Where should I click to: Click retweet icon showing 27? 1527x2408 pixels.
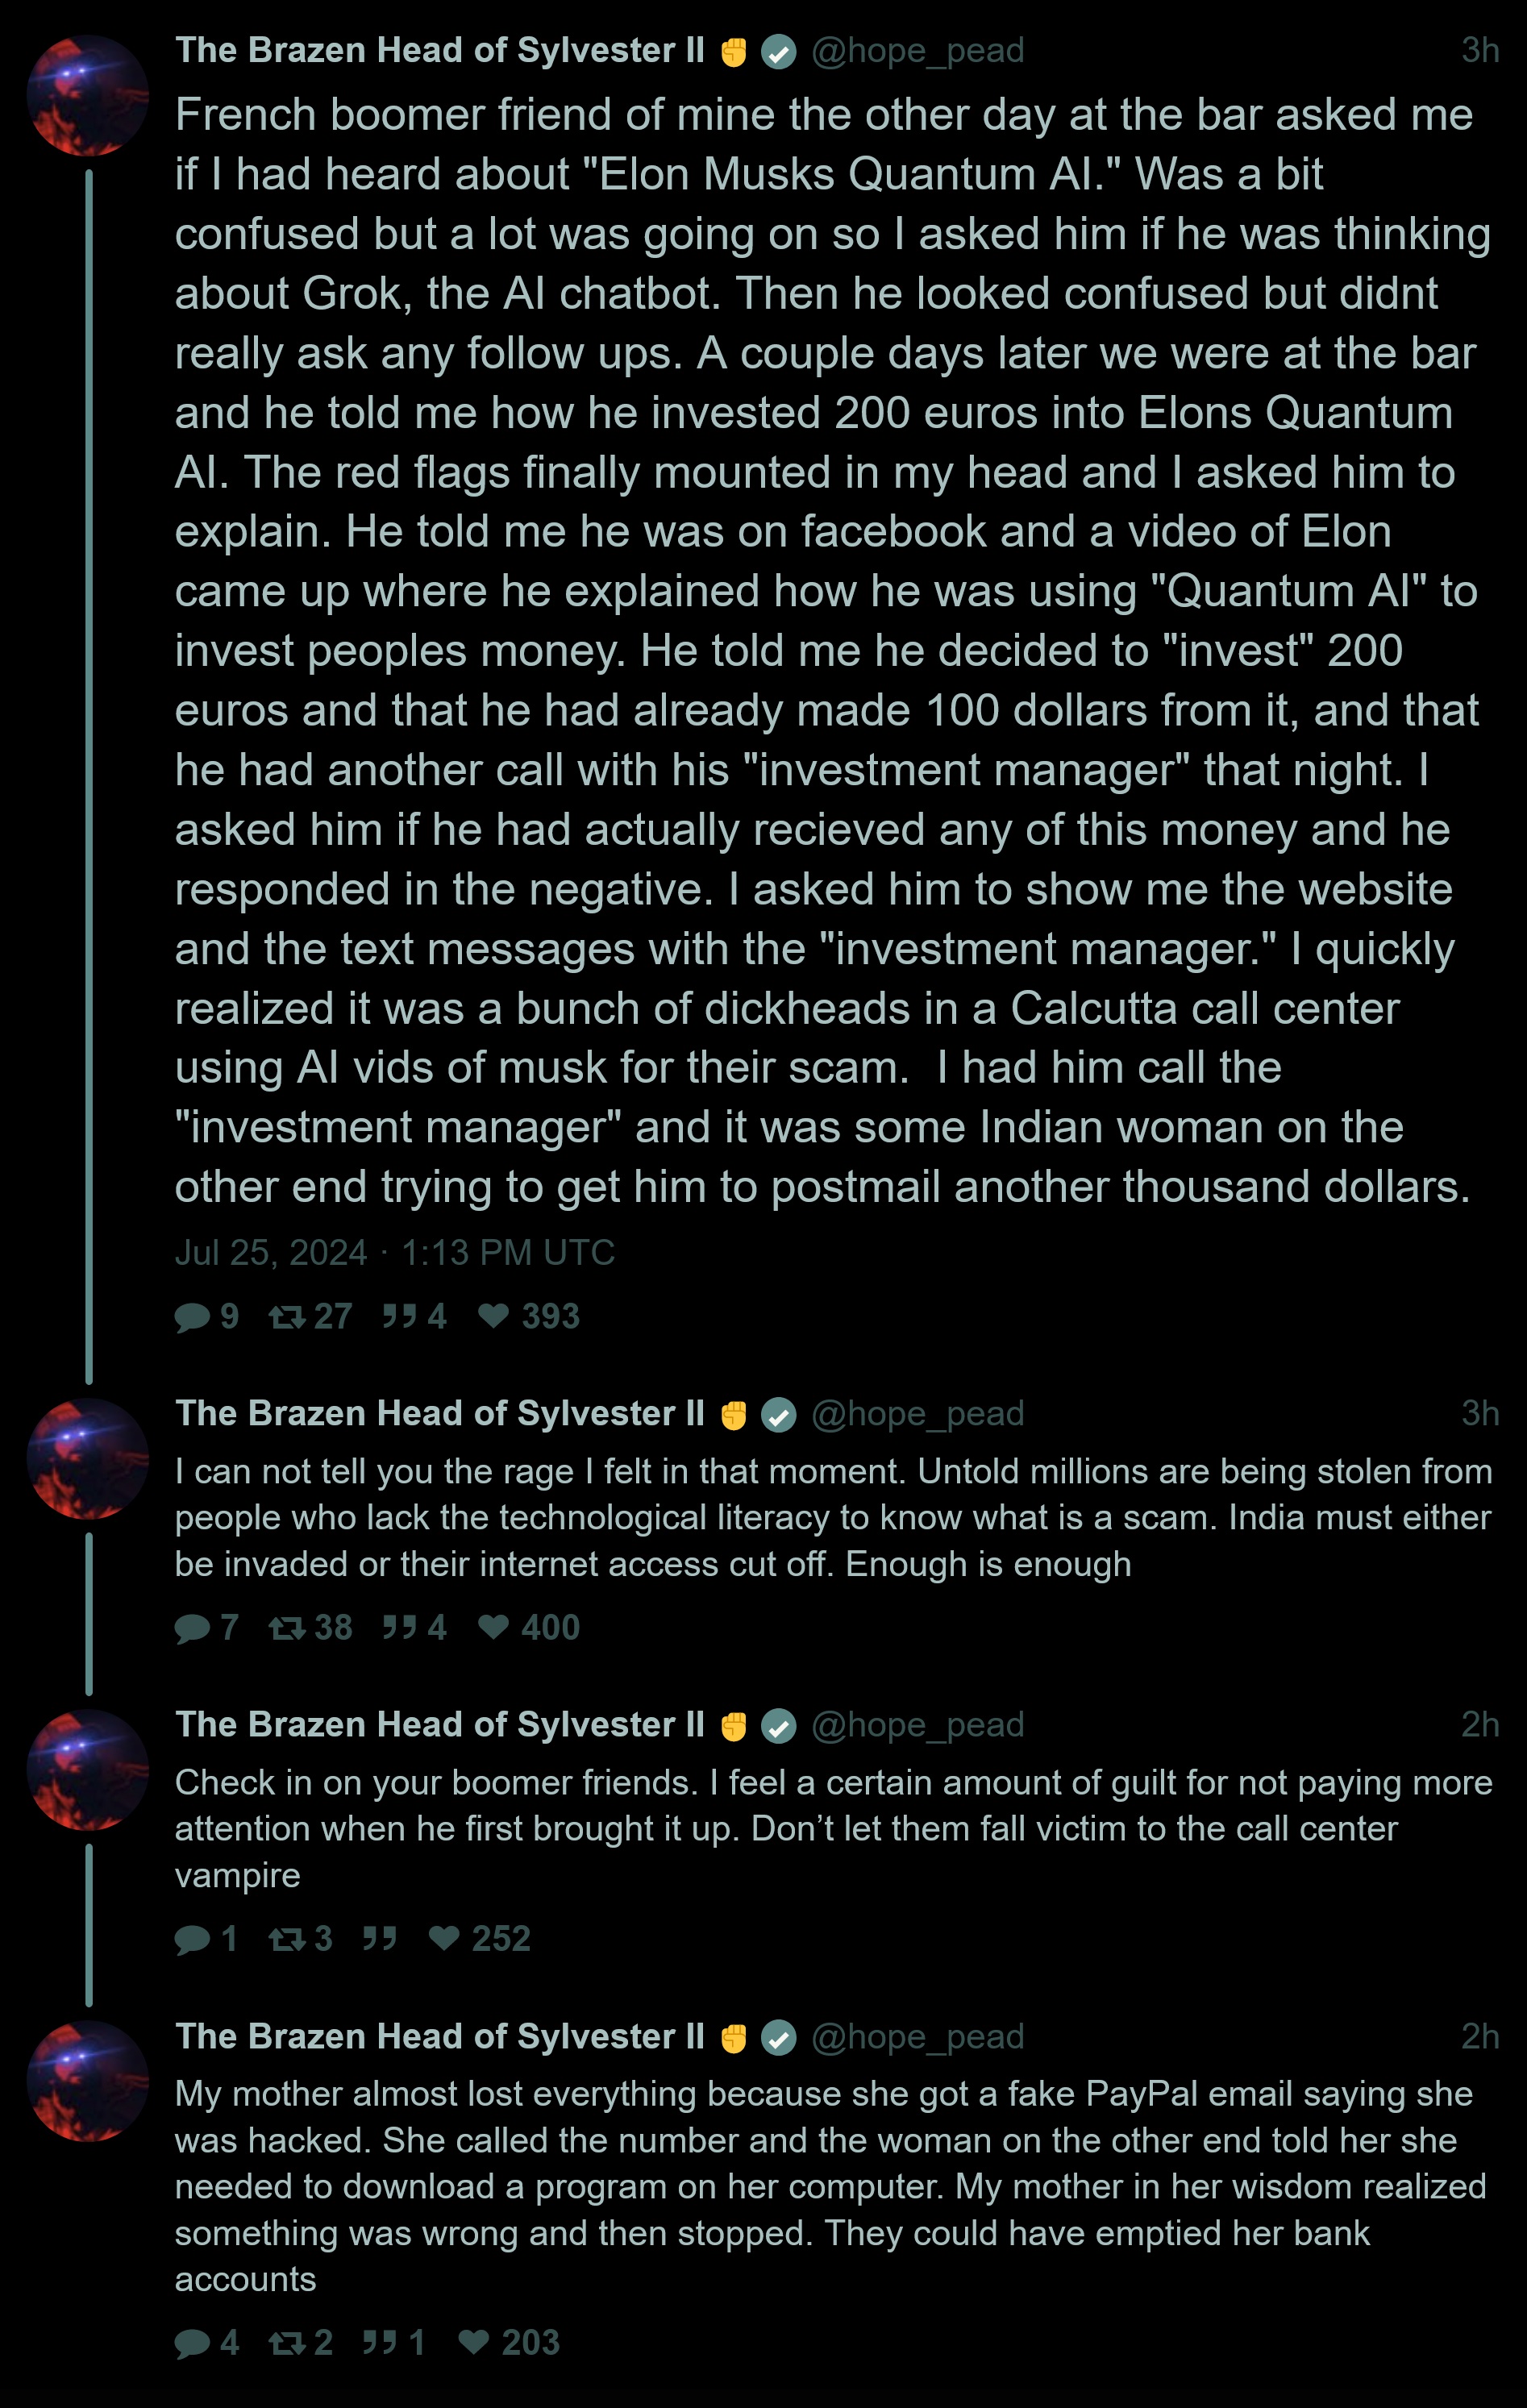tap(287, 1317)
